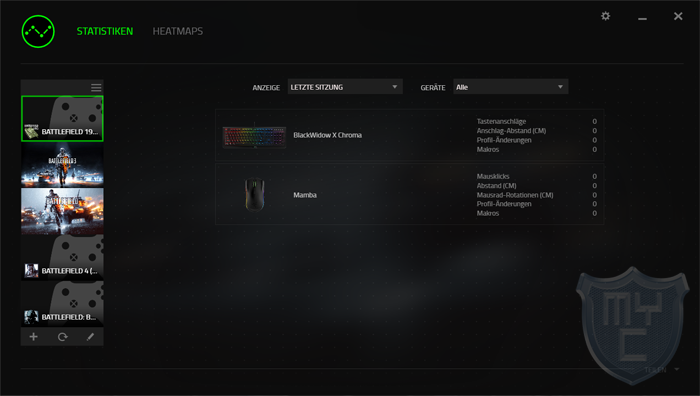Screen dimensions: 700x396
Task: Add a new game with plus icon
Action: [x=33, y=337]
